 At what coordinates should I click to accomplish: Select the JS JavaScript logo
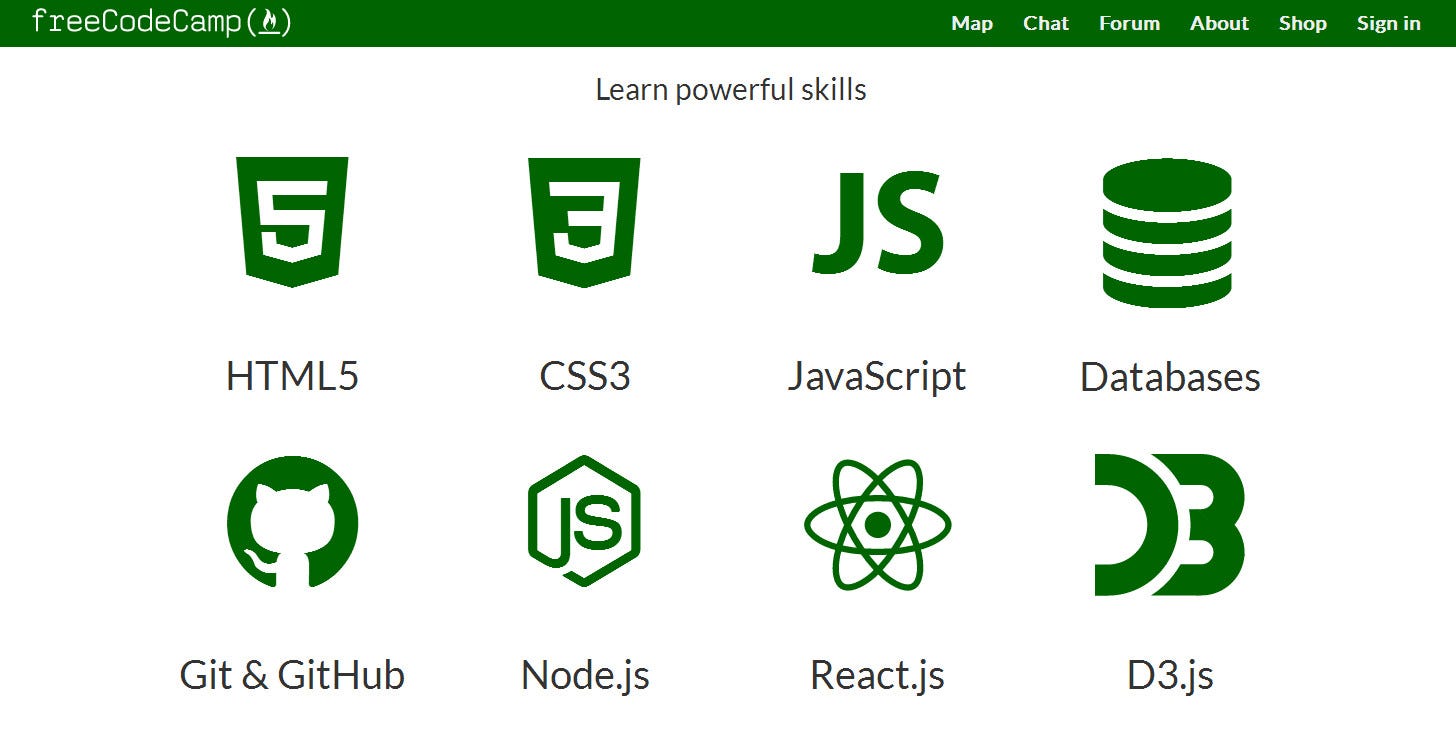coord(877,222)
